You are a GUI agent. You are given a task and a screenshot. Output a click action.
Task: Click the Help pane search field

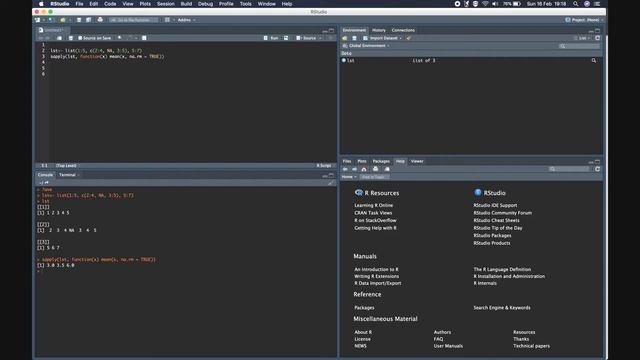pyautogui.click(x=569, y=169)
